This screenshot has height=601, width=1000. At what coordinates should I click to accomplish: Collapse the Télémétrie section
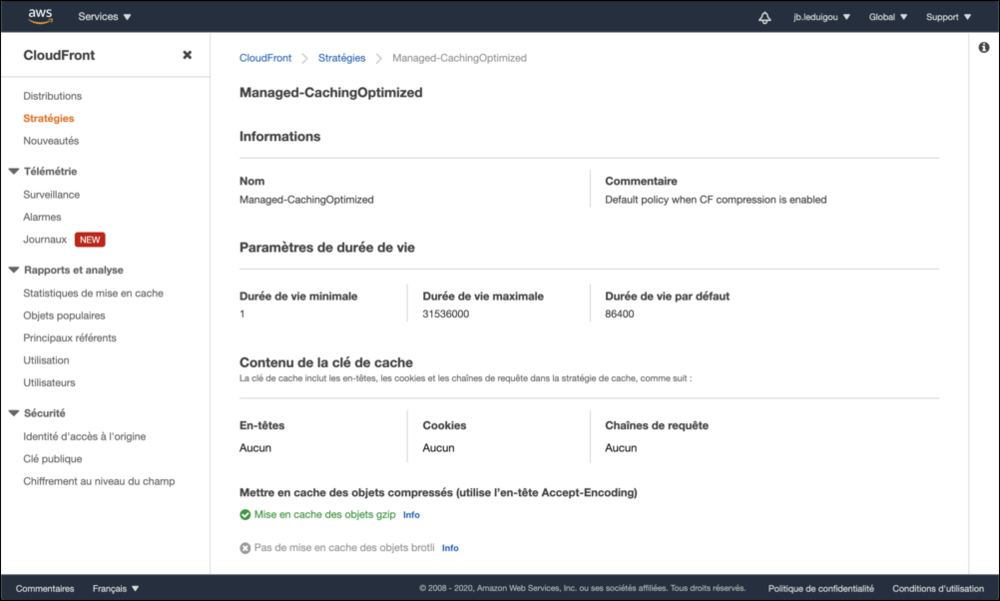pos(13,171)
